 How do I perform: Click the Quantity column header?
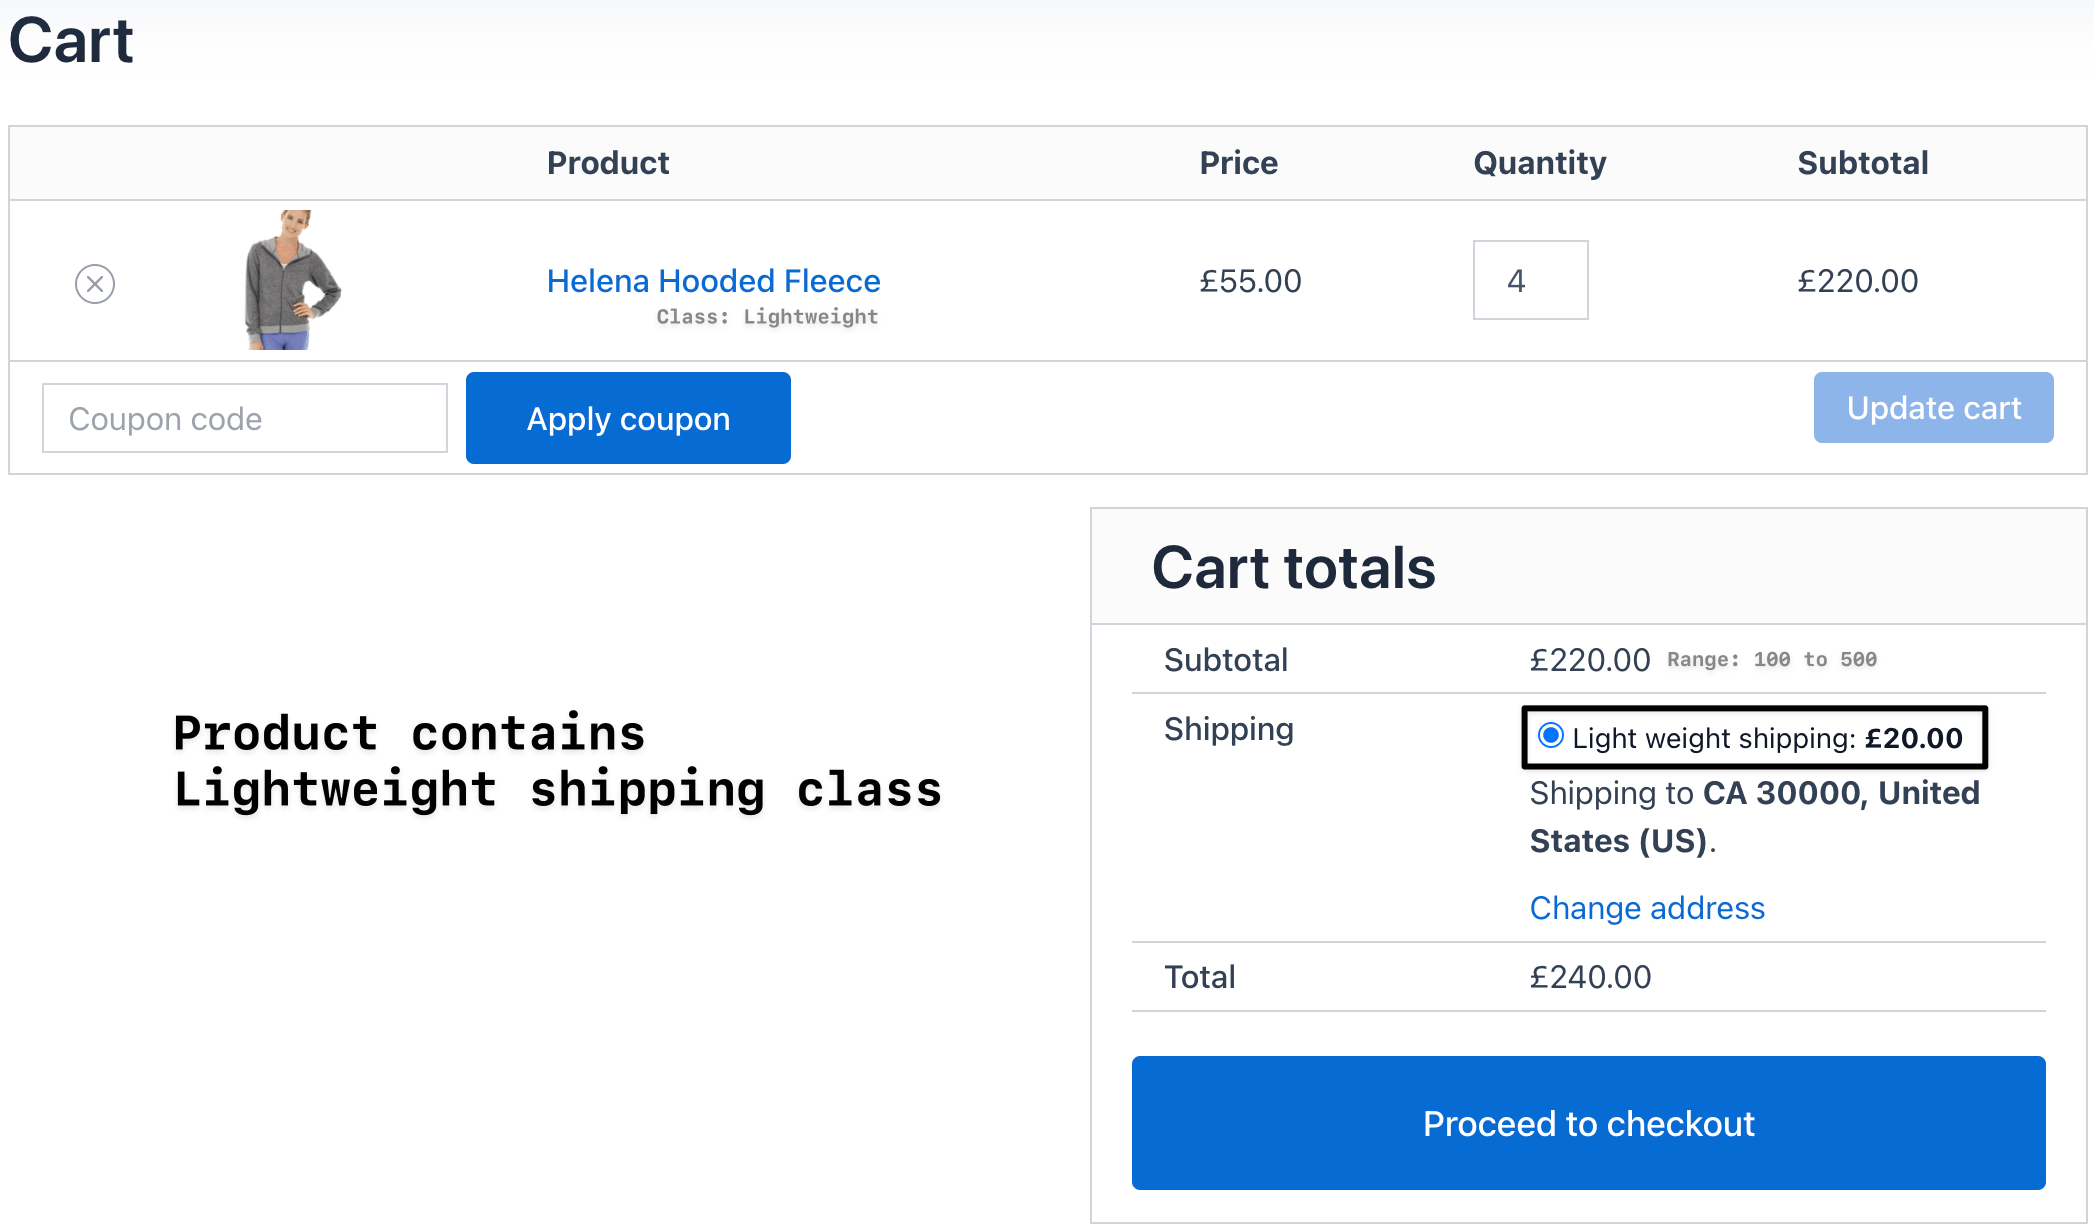coord(1539,163)
